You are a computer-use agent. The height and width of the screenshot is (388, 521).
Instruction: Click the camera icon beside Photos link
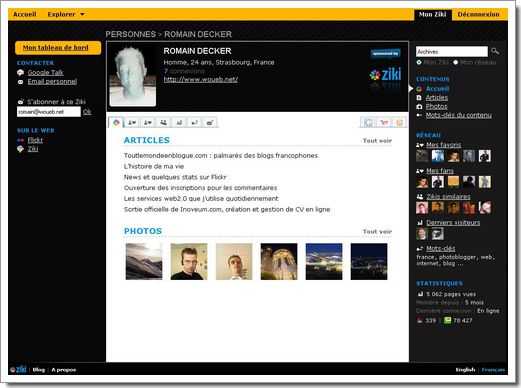tap(419, 107)
